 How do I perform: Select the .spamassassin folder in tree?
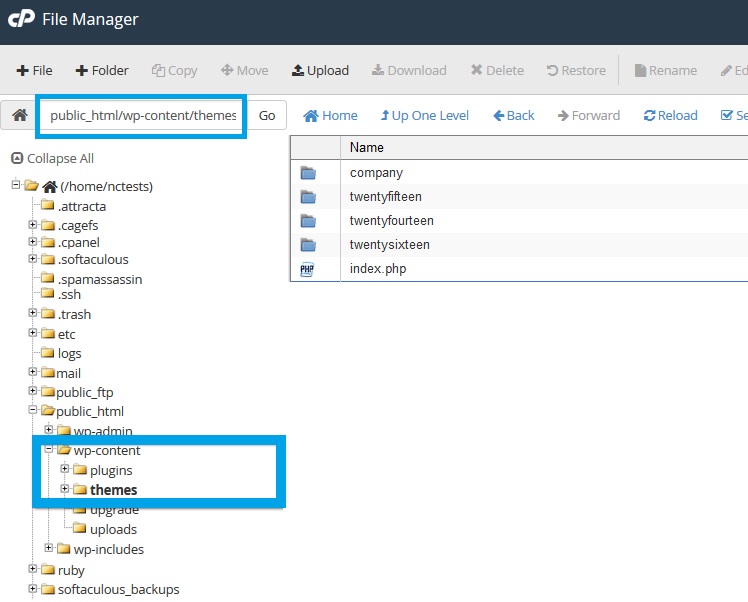click(x=100, y=280)
